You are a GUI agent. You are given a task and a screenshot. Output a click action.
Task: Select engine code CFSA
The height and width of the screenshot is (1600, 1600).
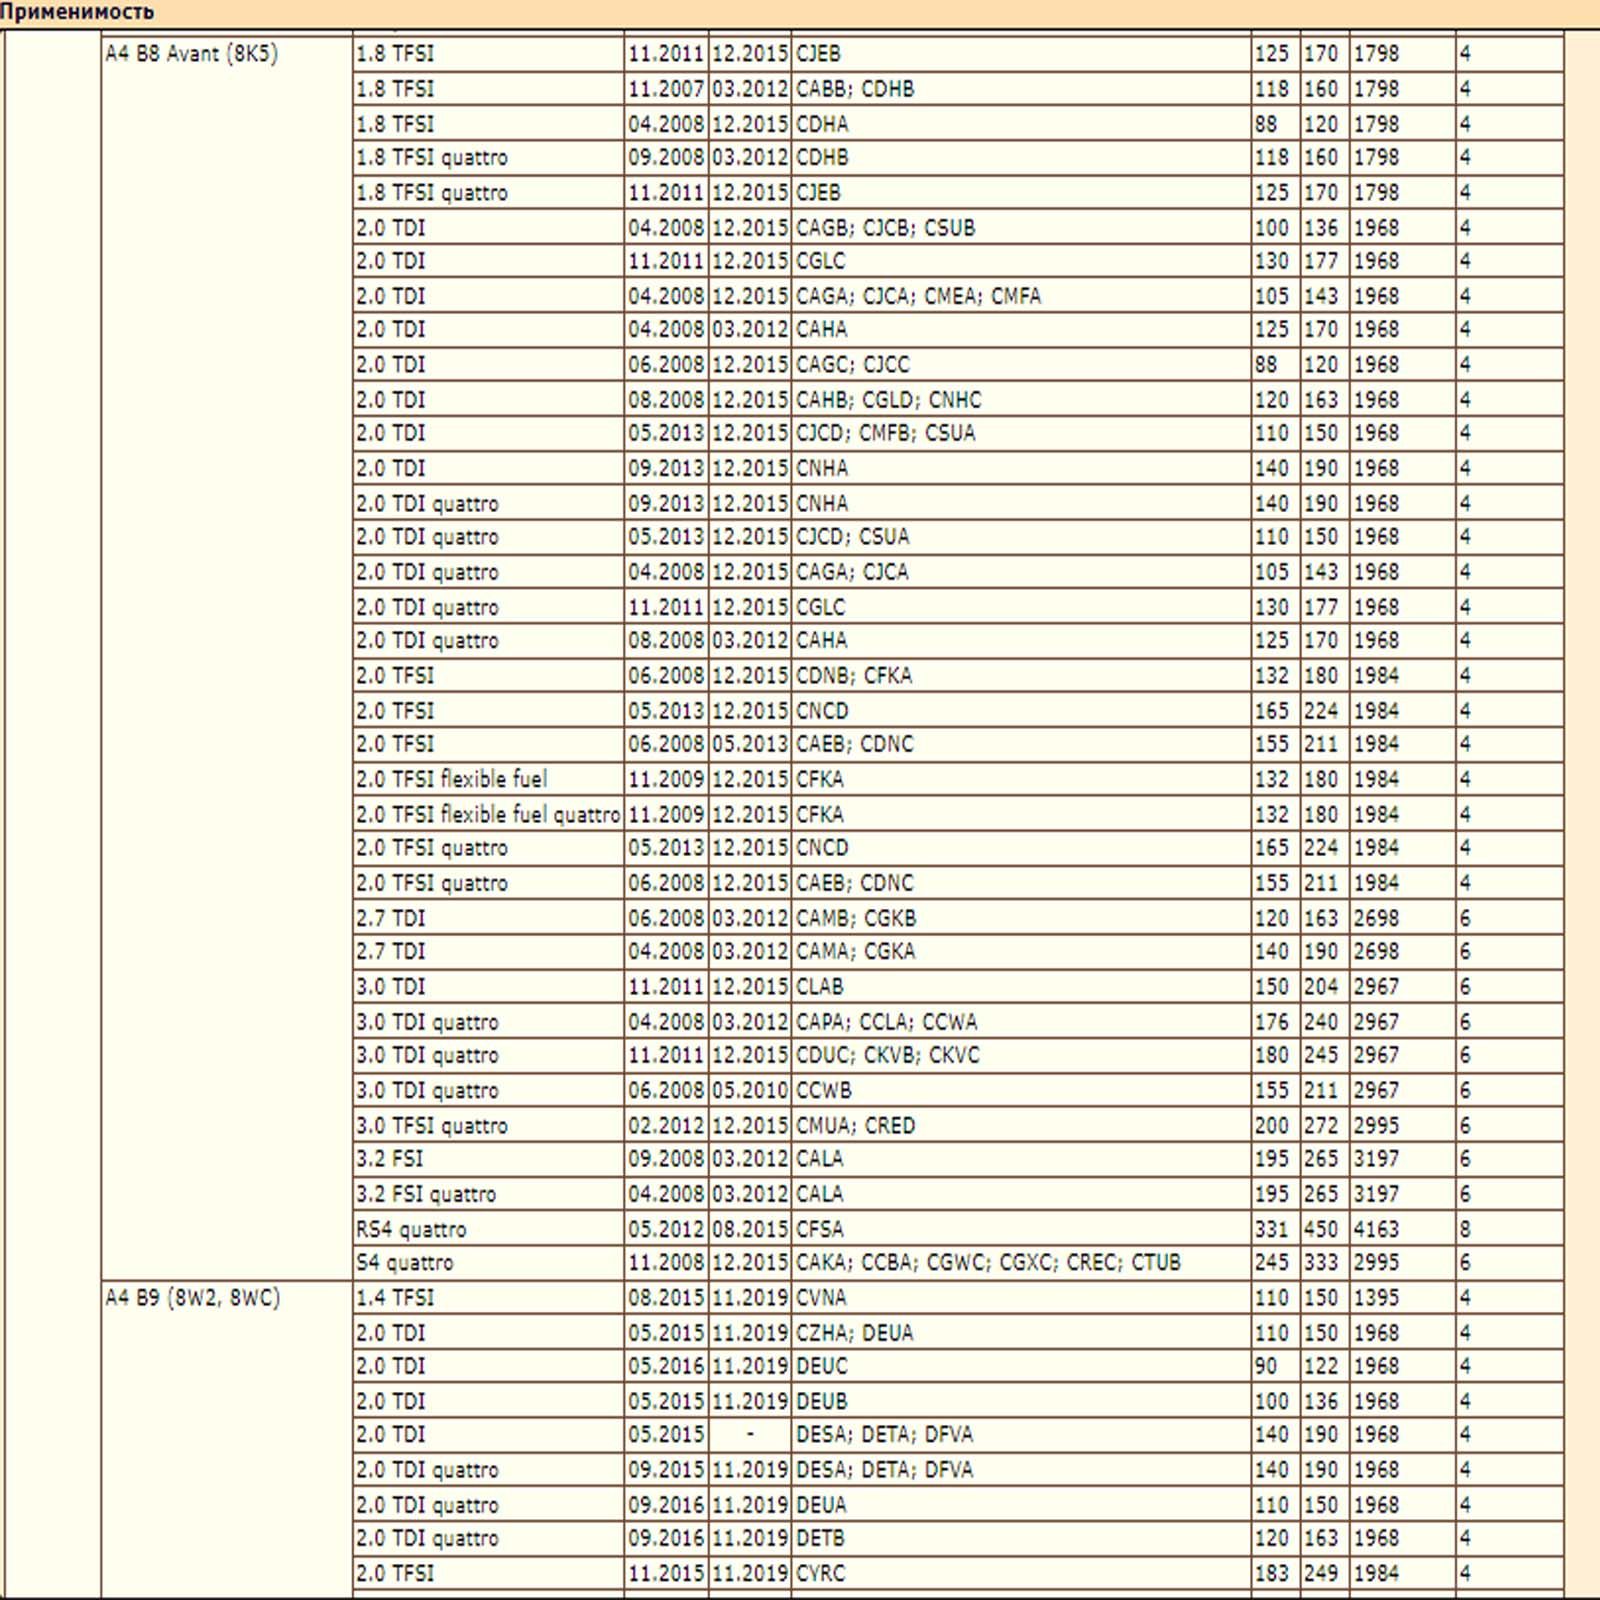[819, 1229]
